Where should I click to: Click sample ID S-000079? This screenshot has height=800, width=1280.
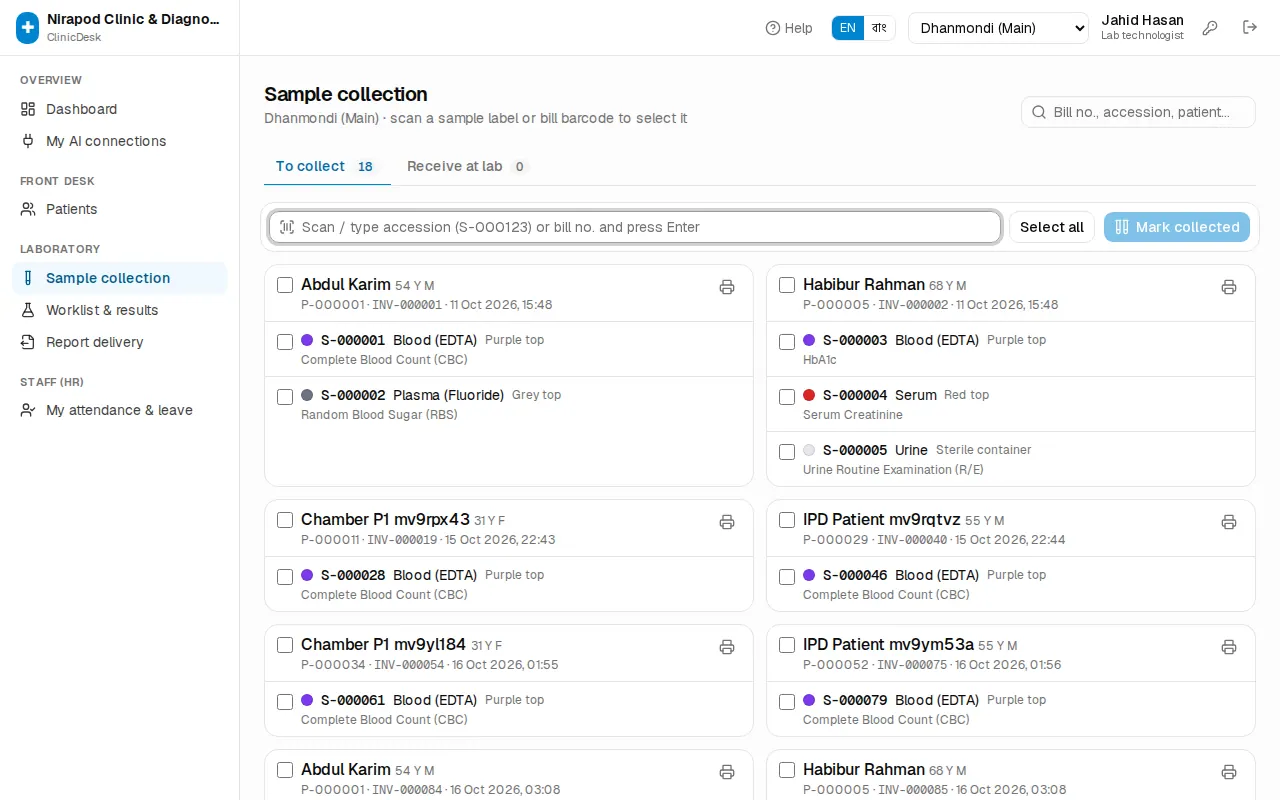click(x=855, y=700)
